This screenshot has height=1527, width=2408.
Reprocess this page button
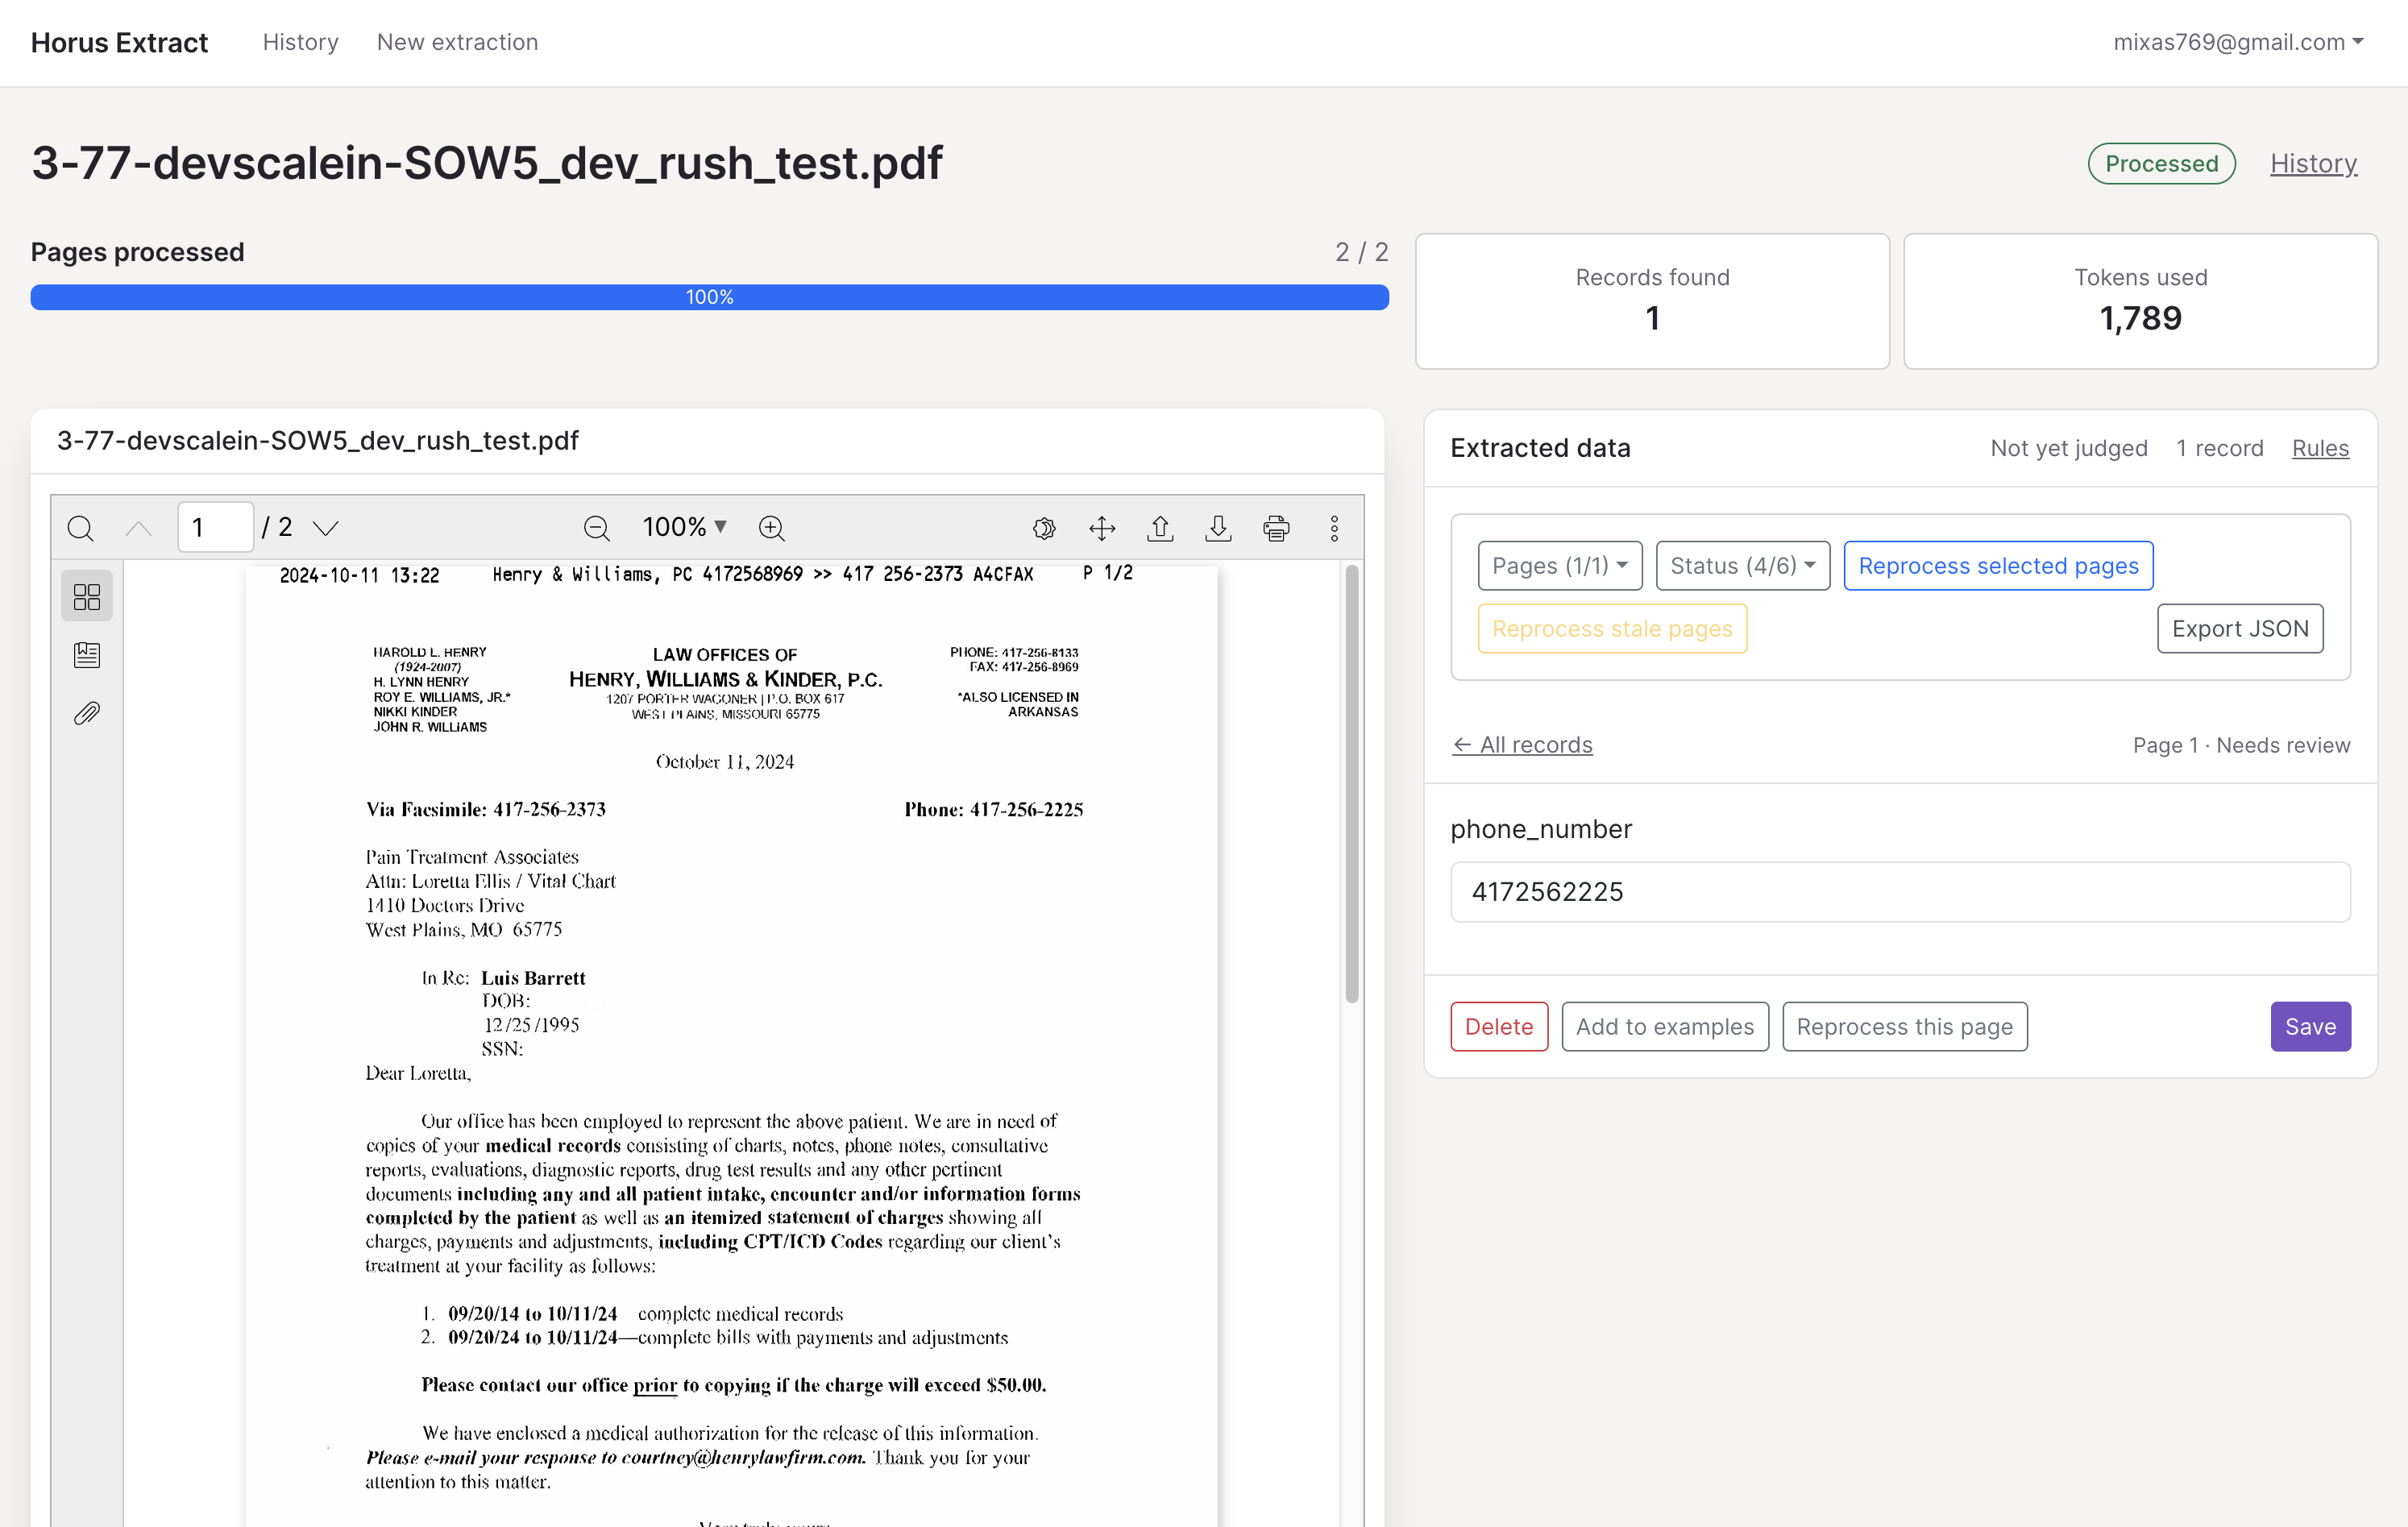click(1904, 1027)
